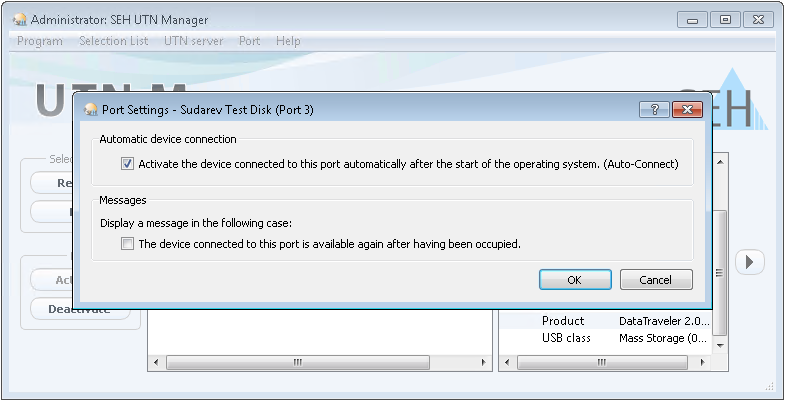Open the Port menu
The width and height of the screenshot is (786, 402).
[249, 41]
